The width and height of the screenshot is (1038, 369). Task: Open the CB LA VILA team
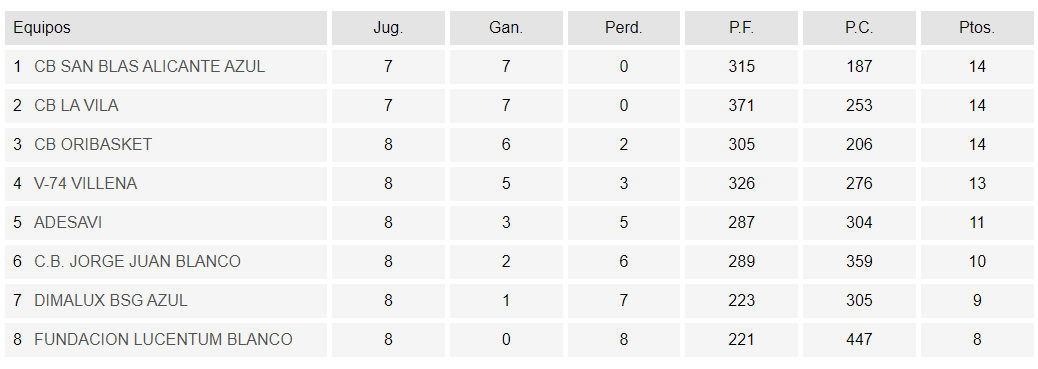(76, 106)
